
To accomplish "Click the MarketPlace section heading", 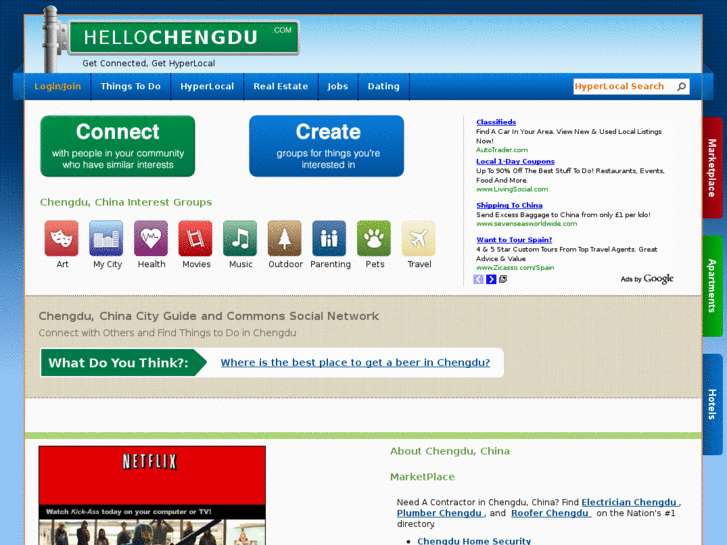I will click(x=422, y=477).
